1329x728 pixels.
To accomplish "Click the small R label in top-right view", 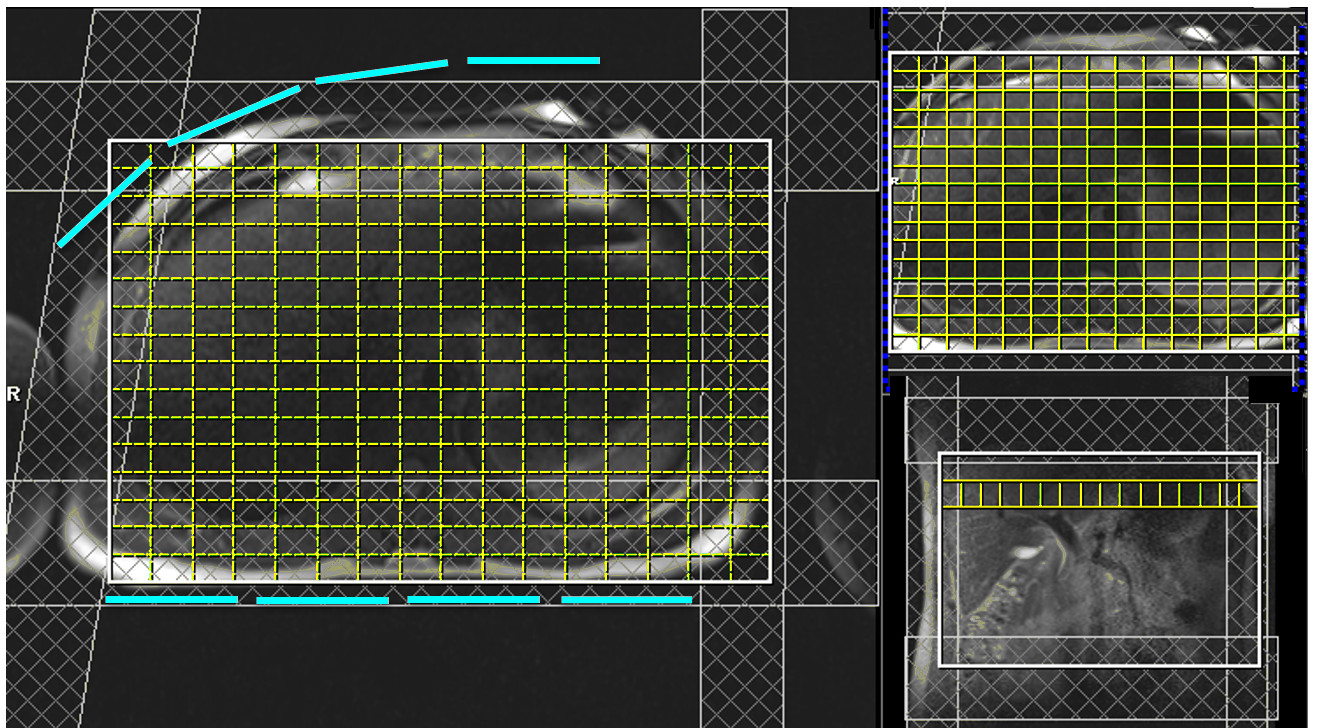I will [894, 182].
